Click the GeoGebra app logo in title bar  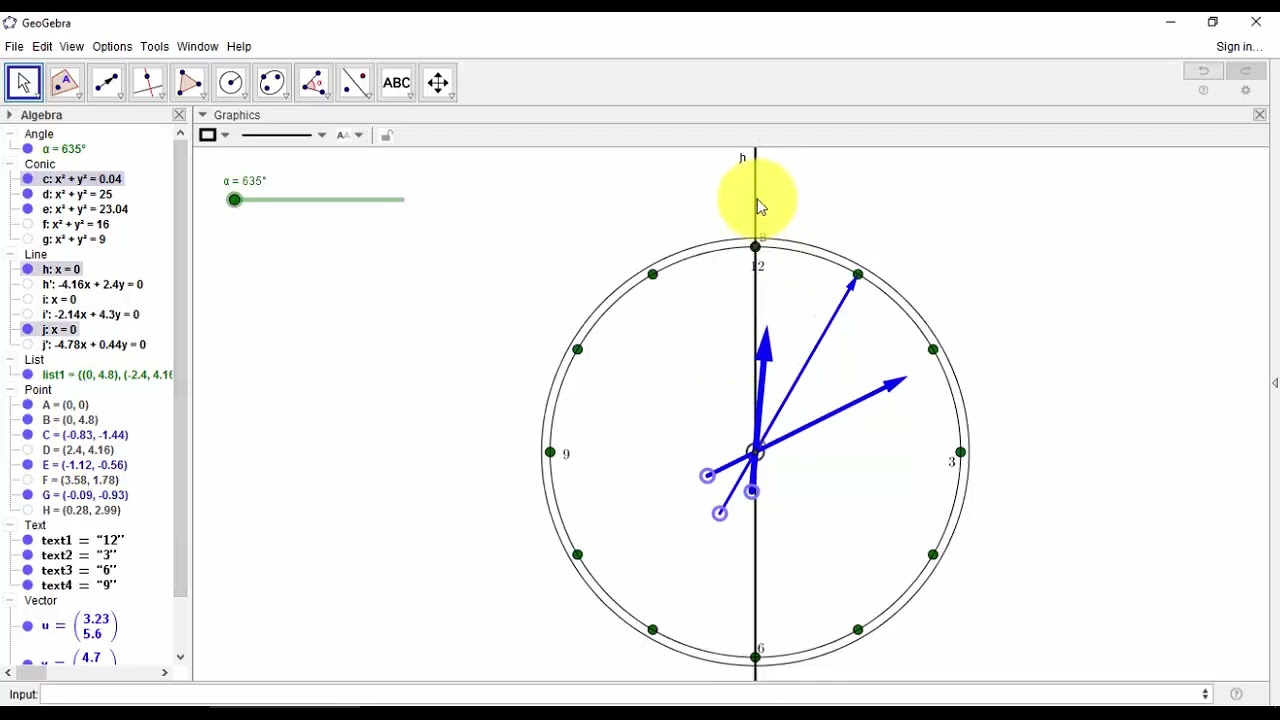(x=10, y=22)
